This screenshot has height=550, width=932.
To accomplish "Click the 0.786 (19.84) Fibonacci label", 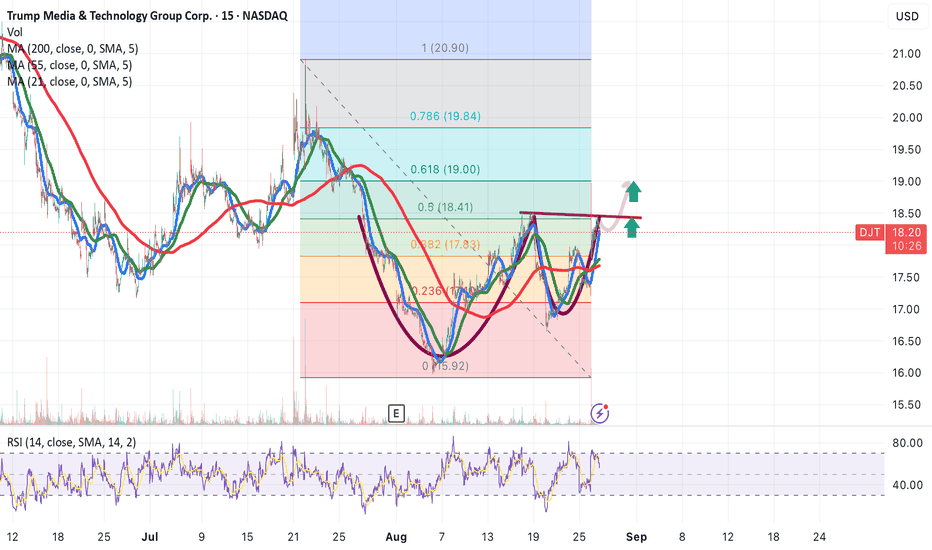I will (x=445, y=117).
